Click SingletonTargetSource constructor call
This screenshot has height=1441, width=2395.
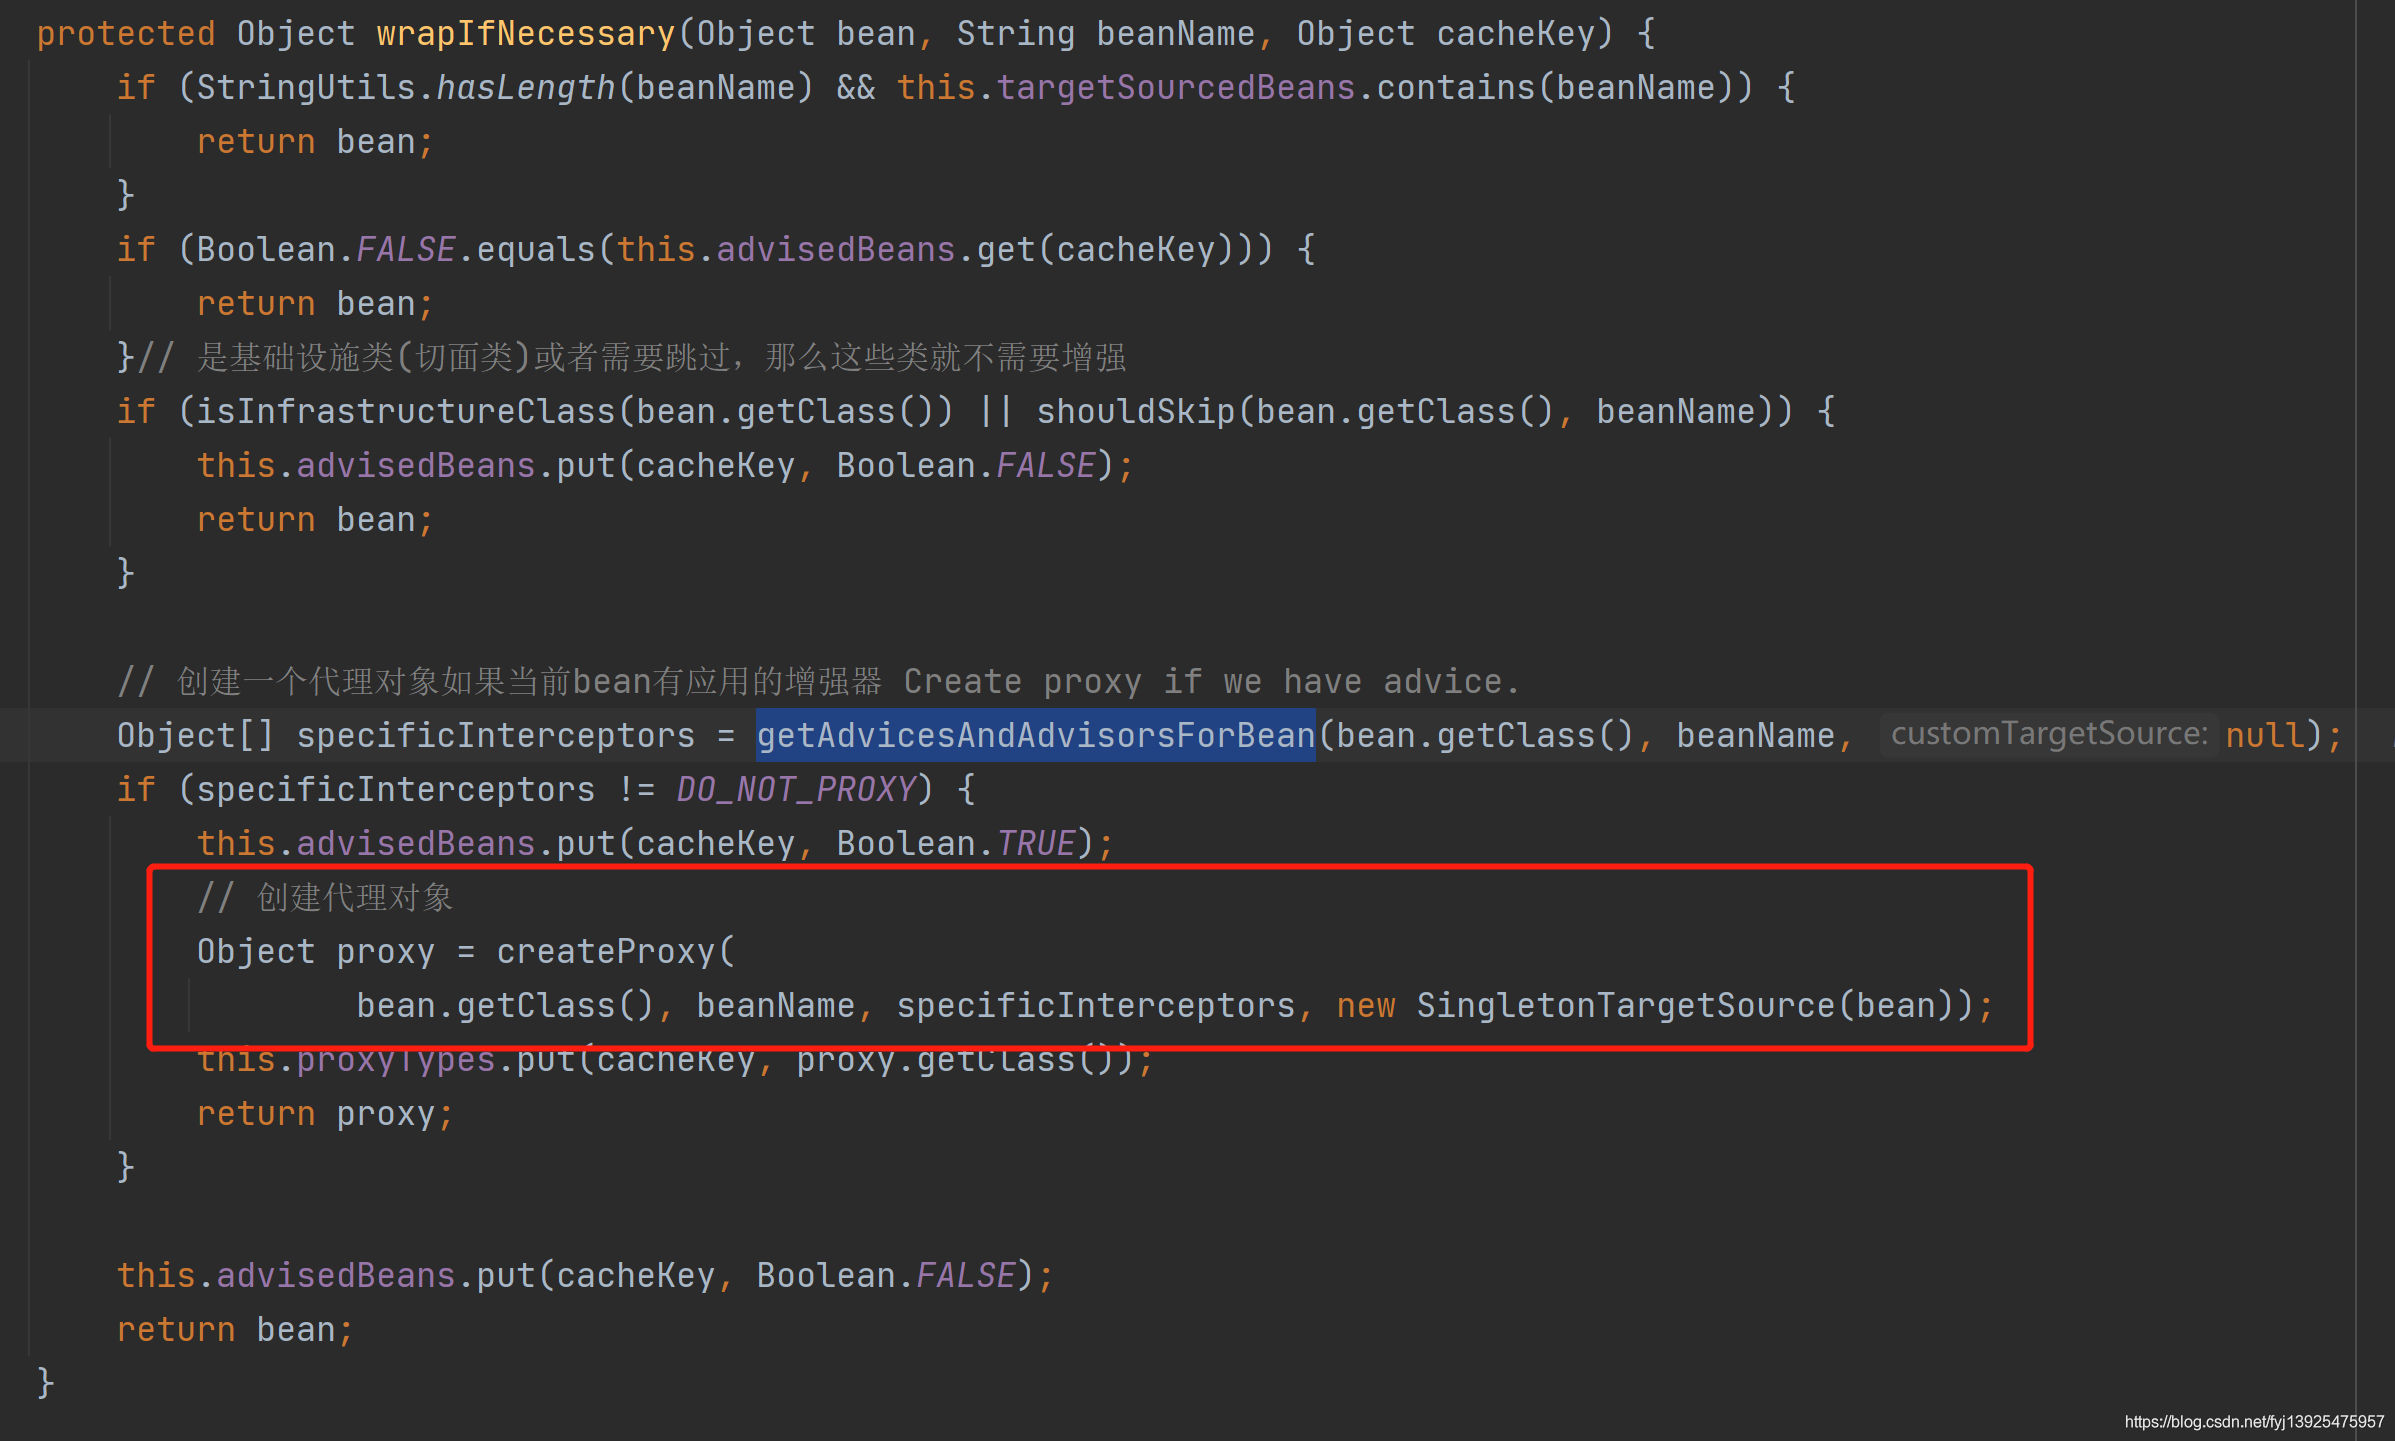click(1626, 1006)
